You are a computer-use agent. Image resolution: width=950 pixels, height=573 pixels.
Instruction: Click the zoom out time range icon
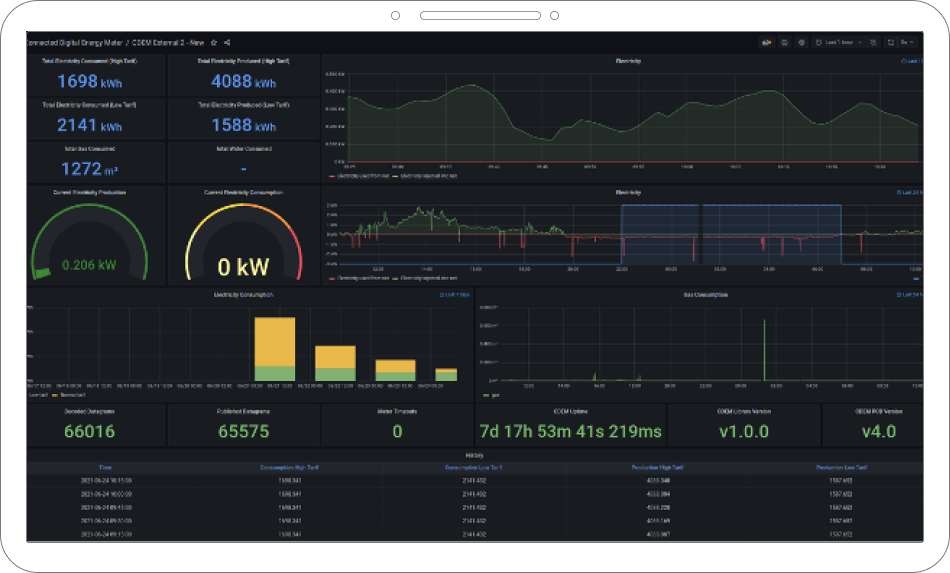[x=873, y=42]
